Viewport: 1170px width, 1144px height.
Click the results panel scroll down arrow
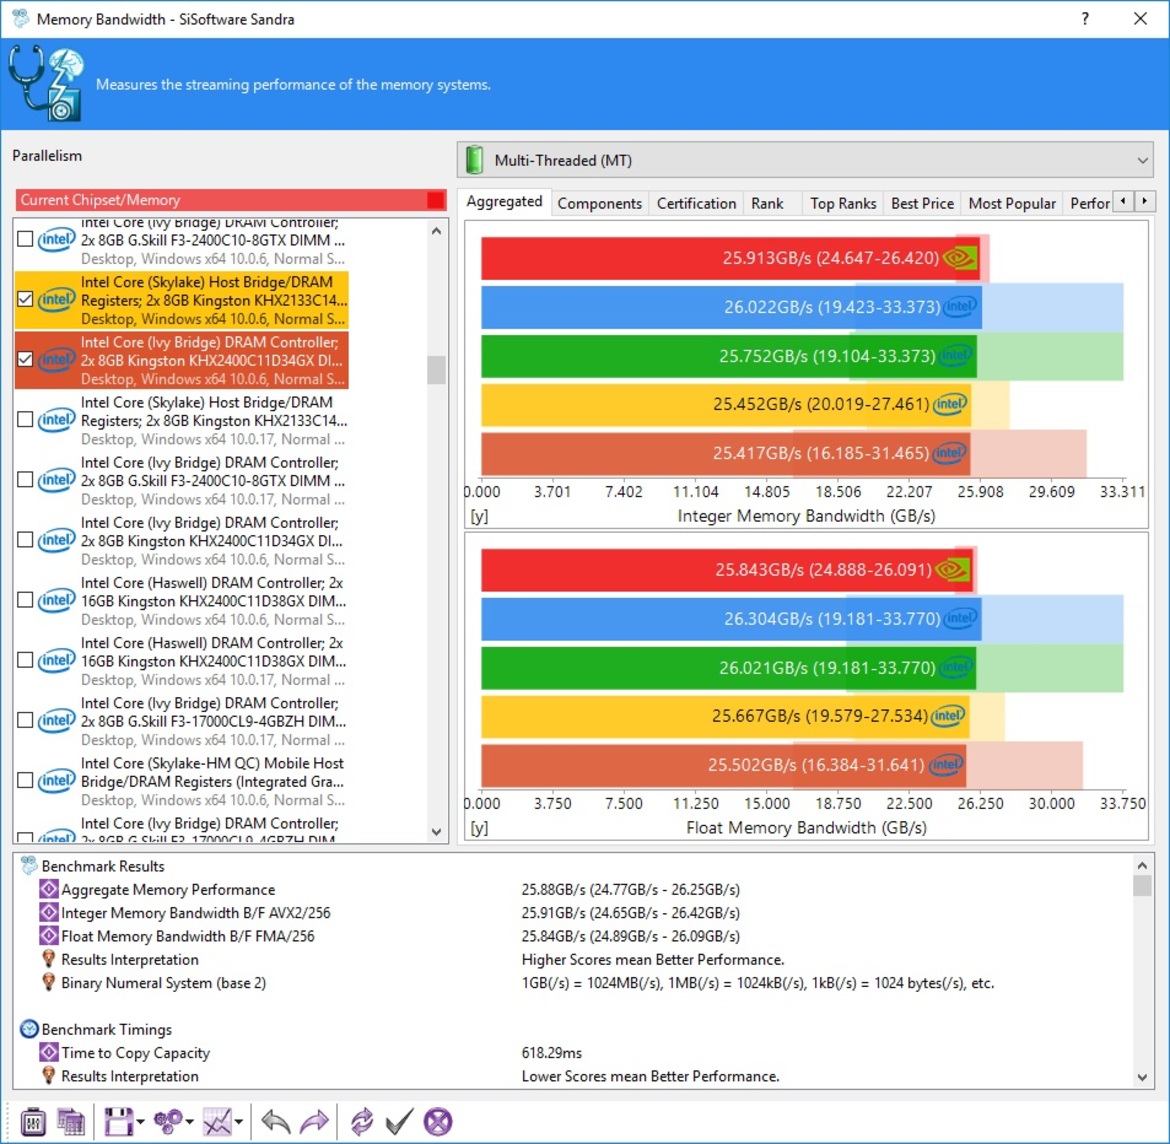pyautogui.click(x=1142, y=1077)
